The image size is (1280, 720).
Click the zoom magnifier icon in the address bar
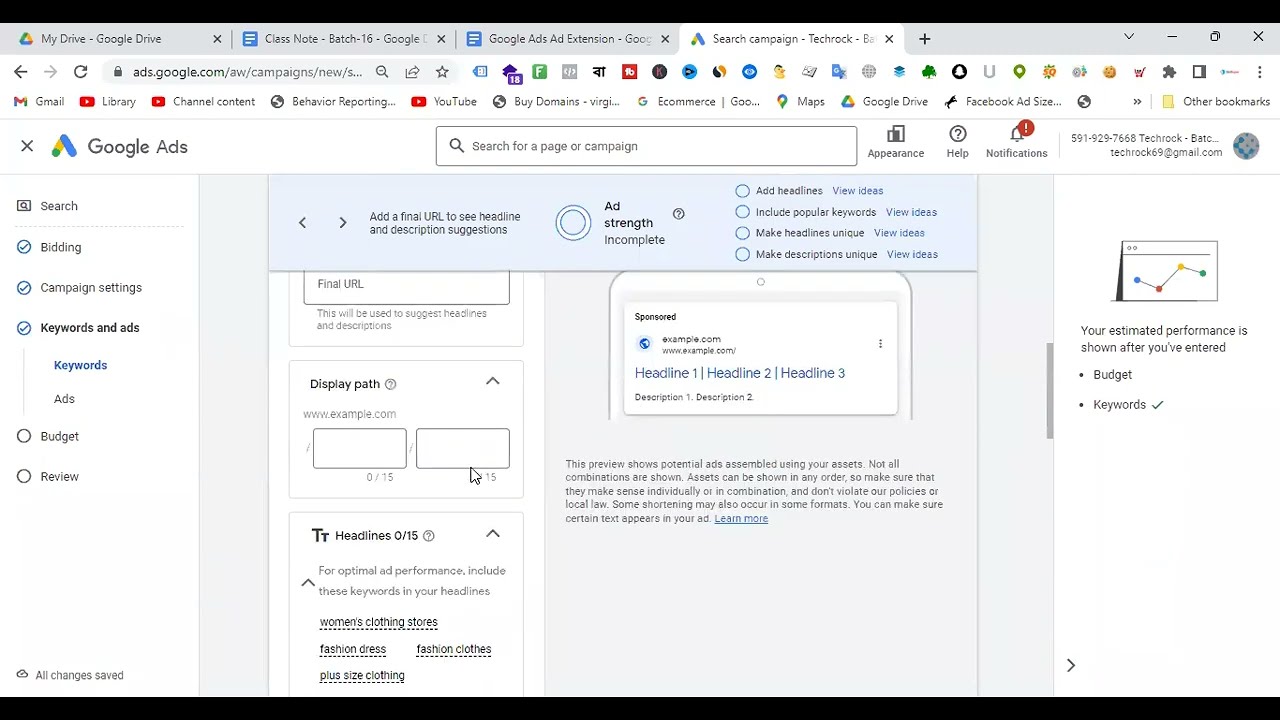382,72
